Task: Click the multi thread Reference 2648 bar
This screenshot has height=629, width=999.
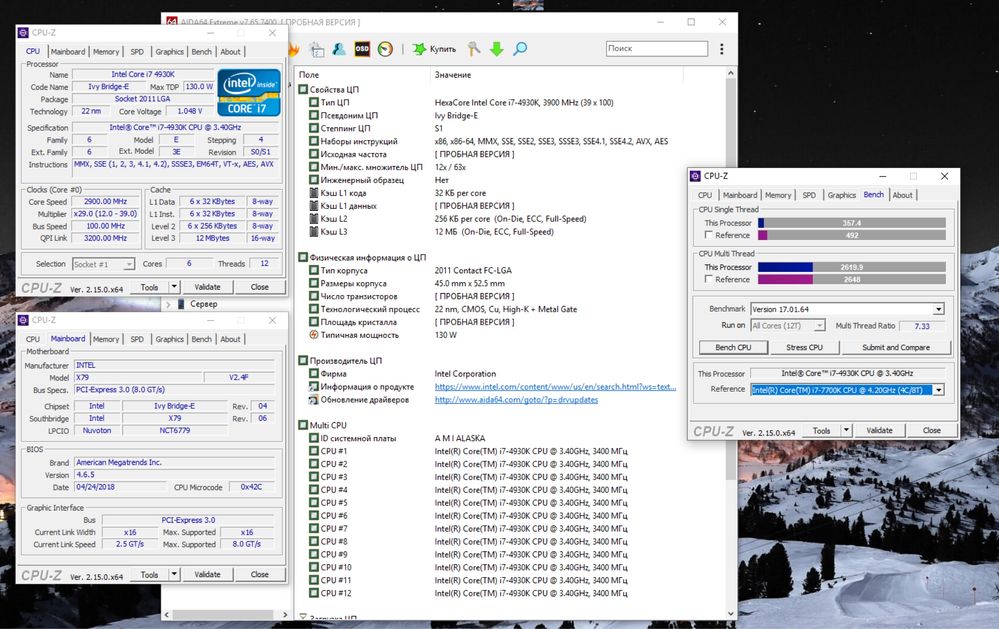Action: 852,279
